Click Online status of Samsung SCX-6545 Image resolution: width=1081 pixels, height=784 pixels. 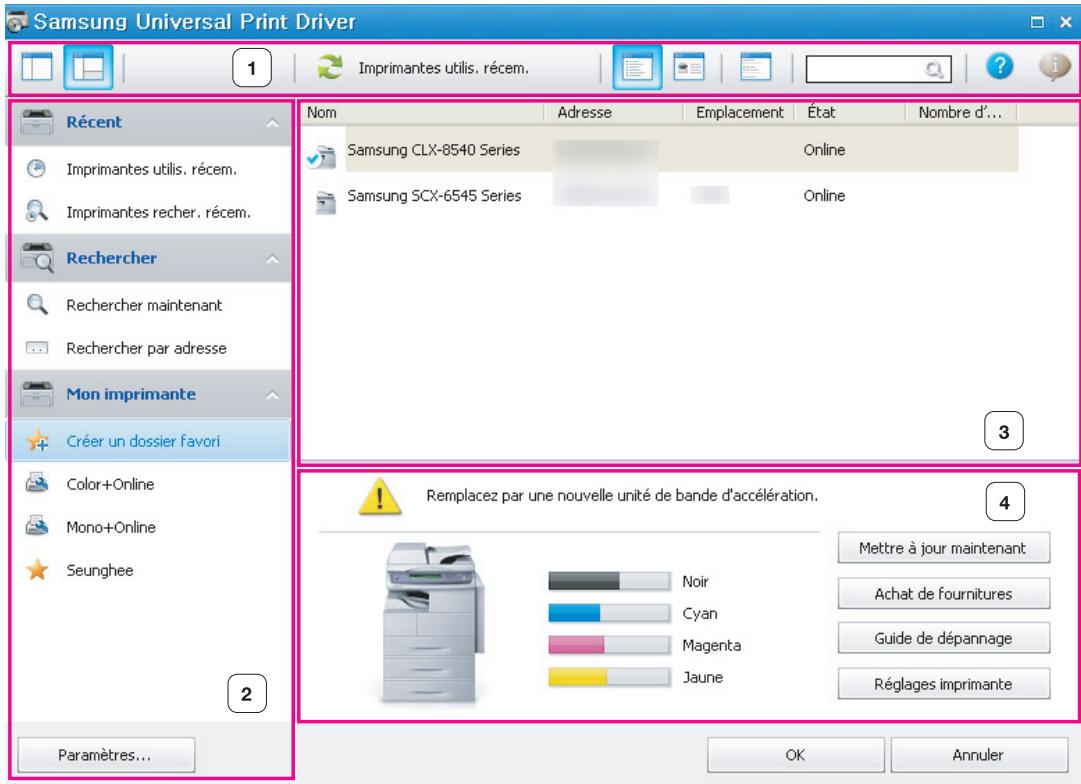824,195
